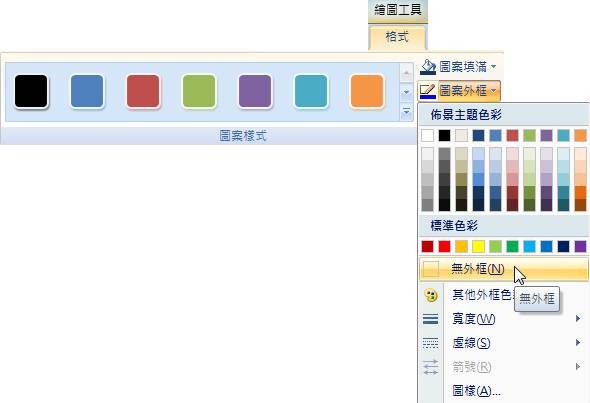The width and height of the screenshot is (590, 403).
Task: Open the 圖案填滿 dropdown arrow
Action: [x=493, y=67]
